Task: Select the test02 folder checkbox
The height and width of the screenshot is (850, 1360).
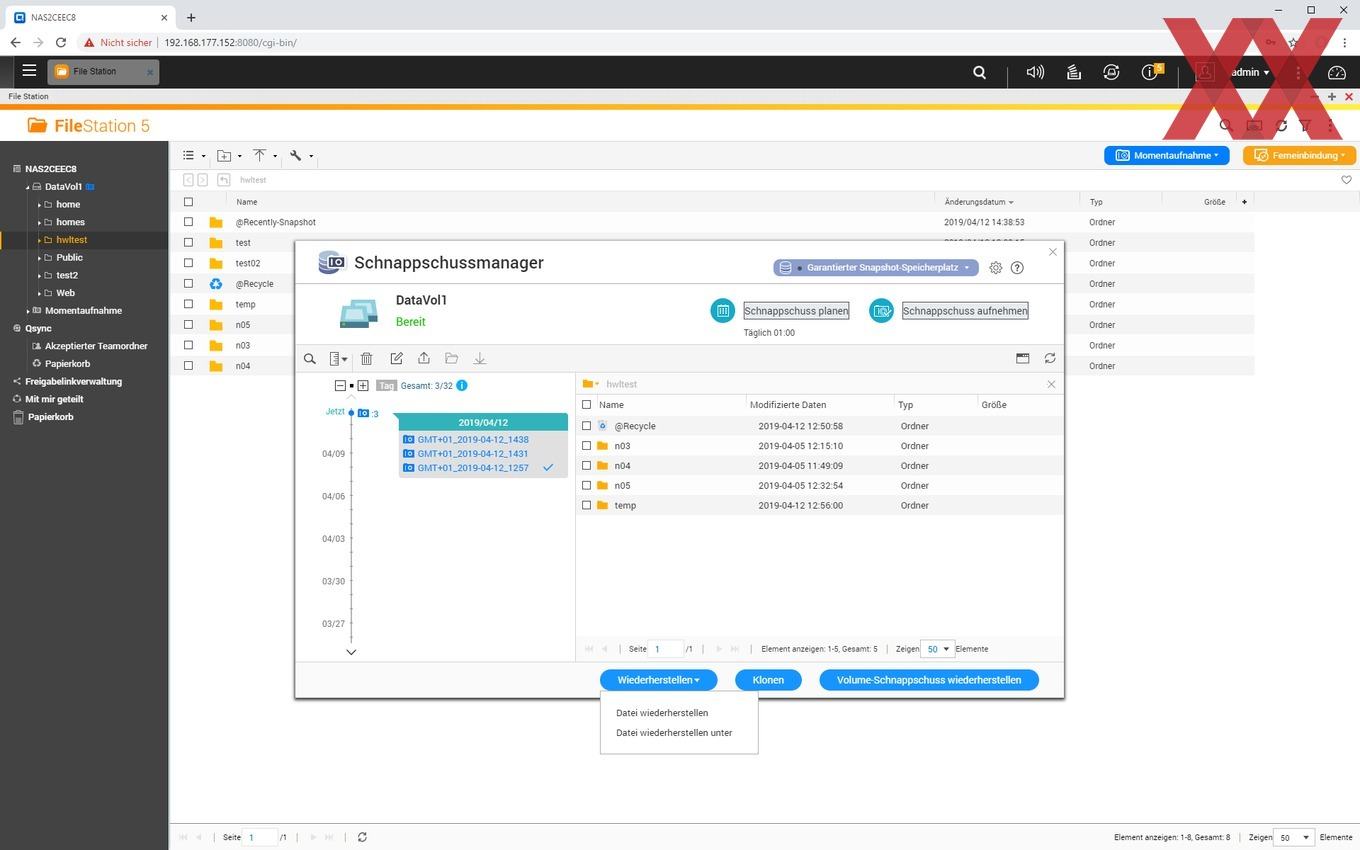Action: point(188,263)
